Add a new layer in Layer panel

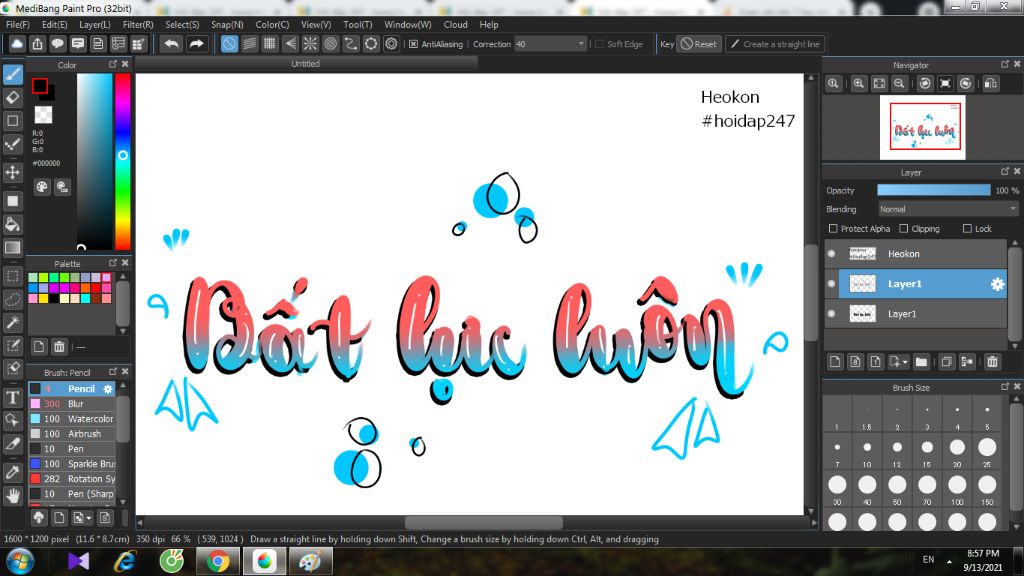tap(835, 362)
